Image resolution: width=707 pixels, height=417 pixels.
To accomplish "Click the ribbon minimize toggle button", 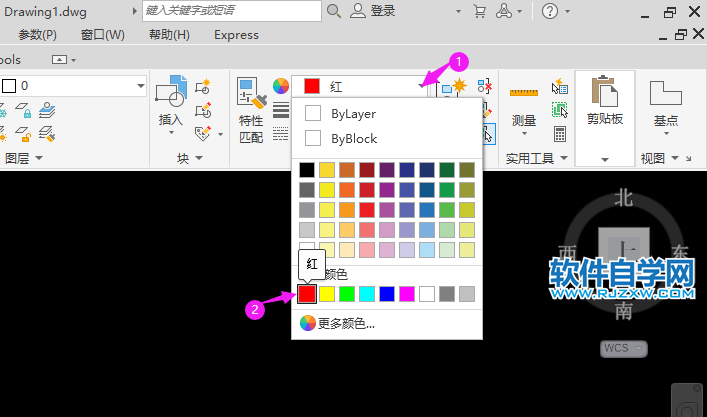I will tap(60, 60).
